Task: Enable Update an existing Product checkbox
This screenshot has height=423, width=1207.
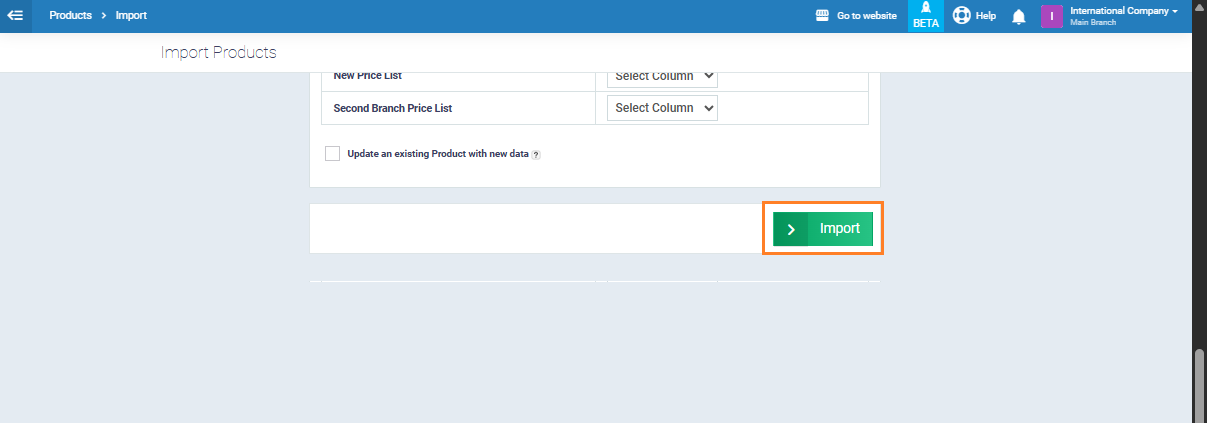Action: [333, 154]
